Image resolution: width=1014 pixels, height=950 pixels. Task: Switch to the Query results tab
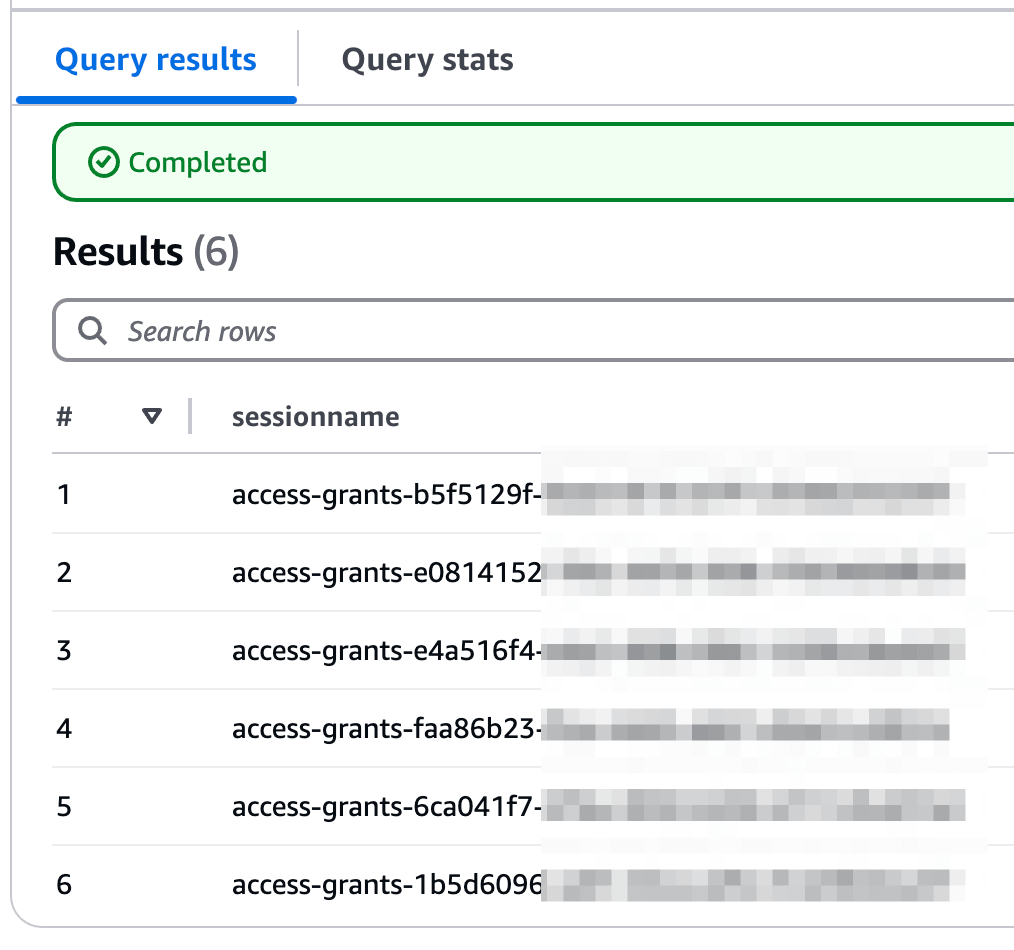coord(156,60)
